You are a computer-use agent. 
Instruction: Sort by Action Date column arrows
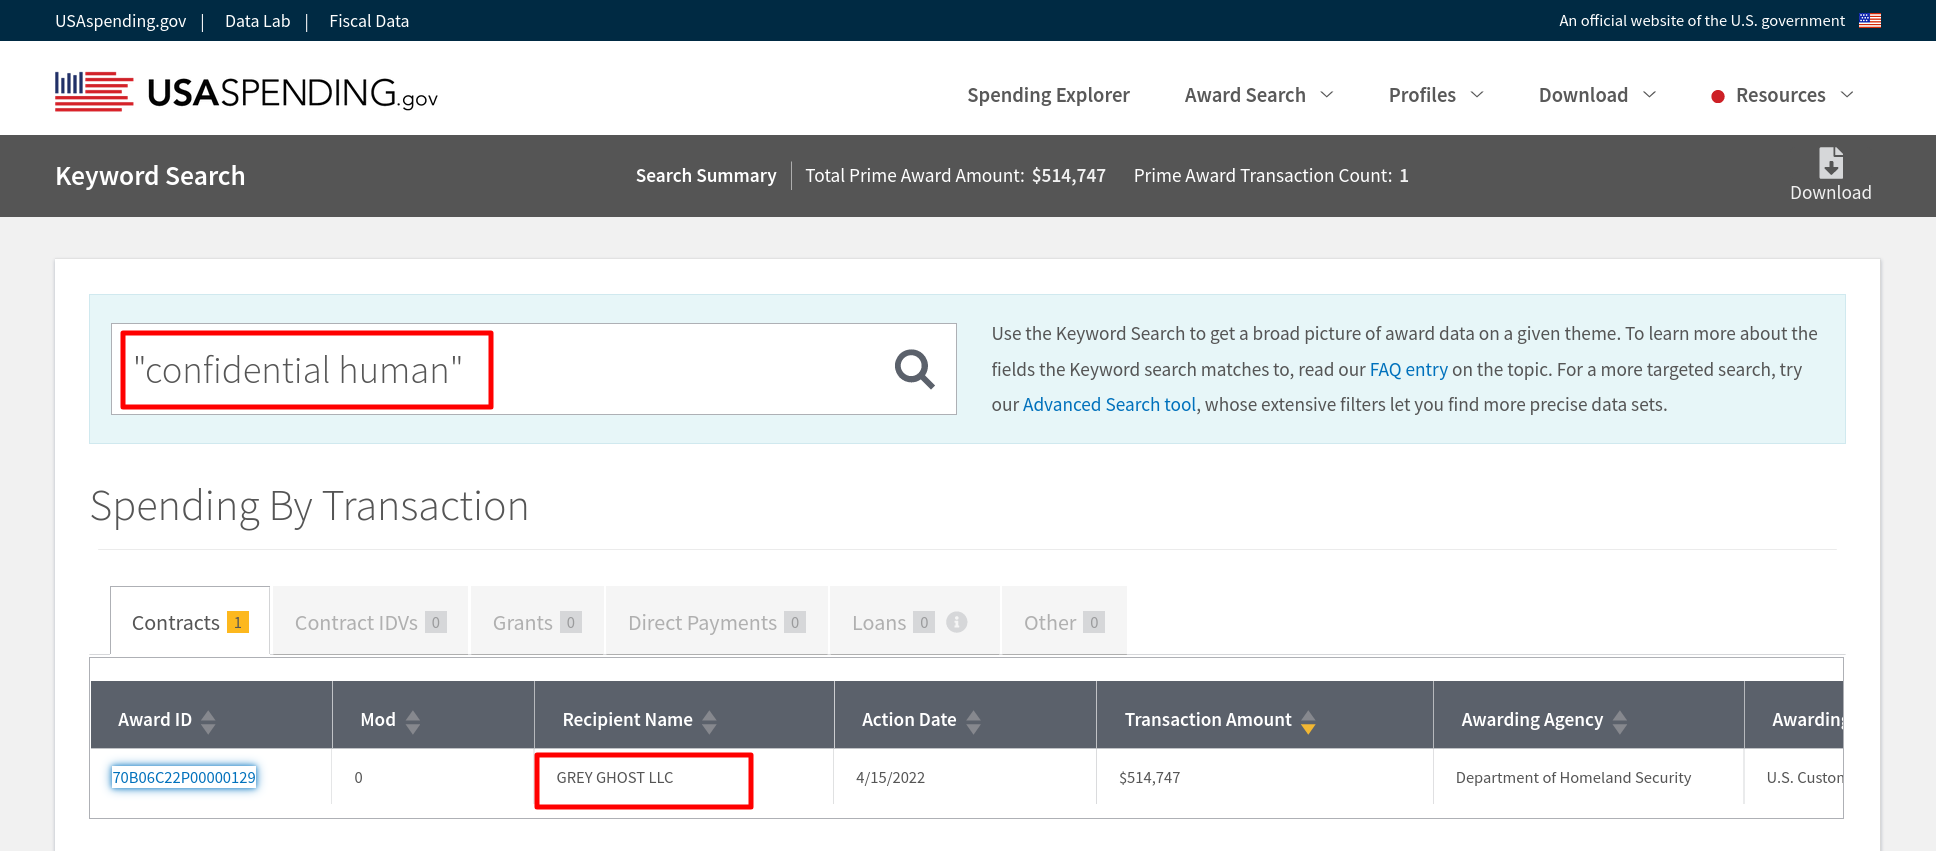[x=973, y=721]
